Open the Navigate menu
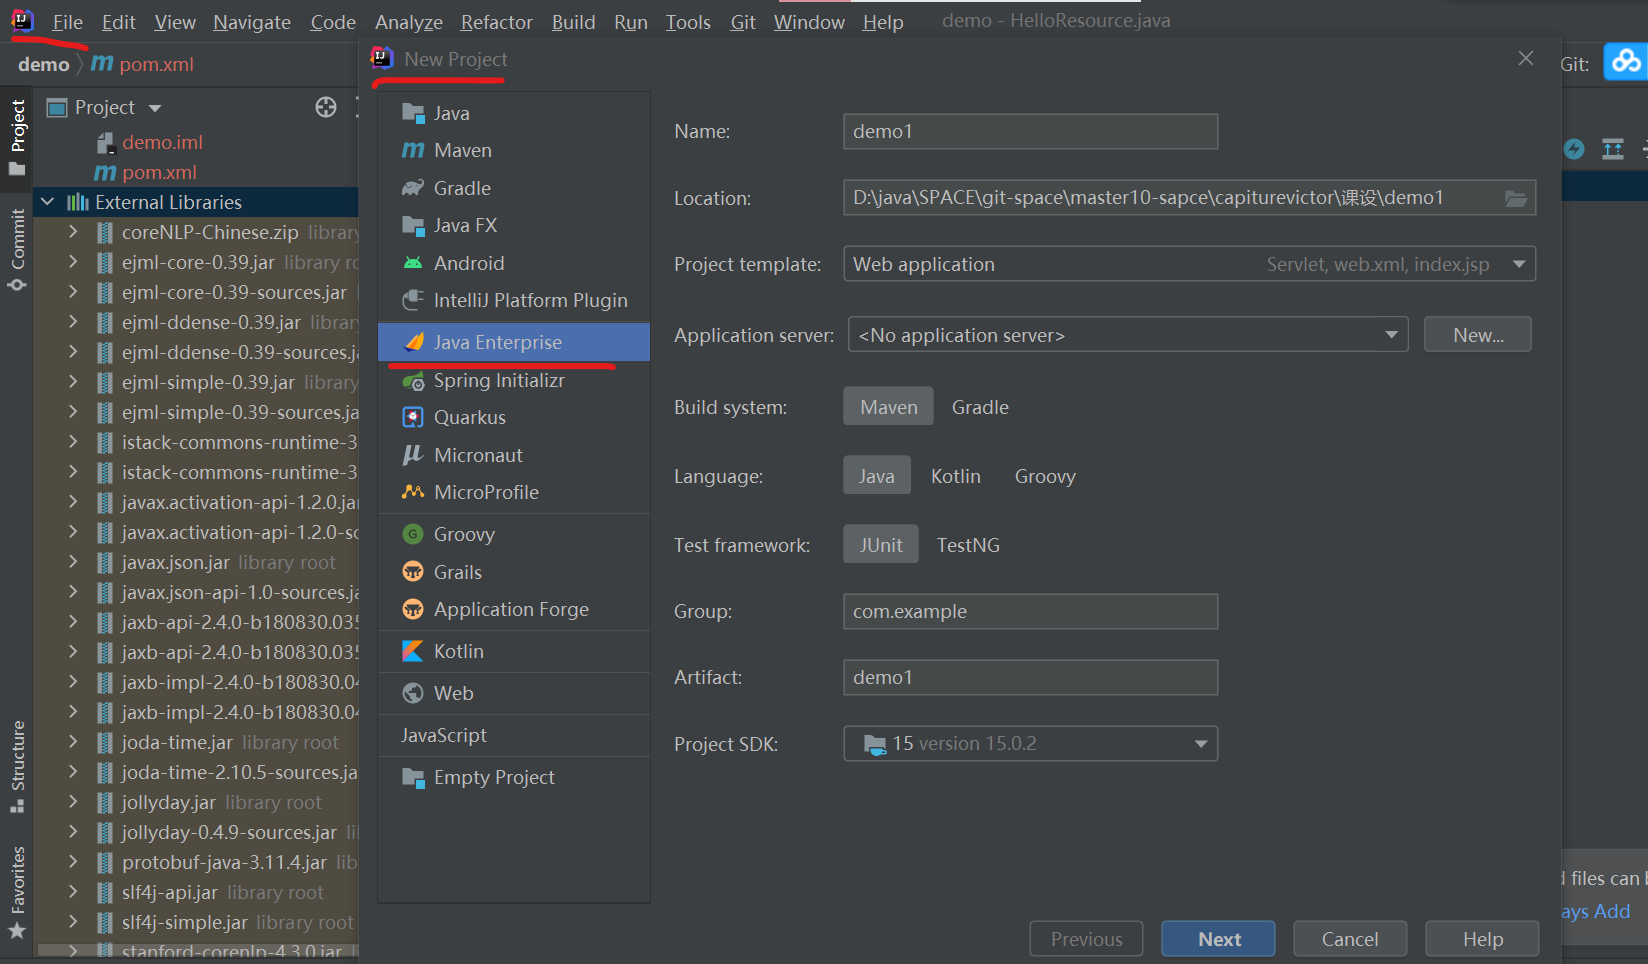Viewport: 1648px width, 964px height. tap(252, 22)
